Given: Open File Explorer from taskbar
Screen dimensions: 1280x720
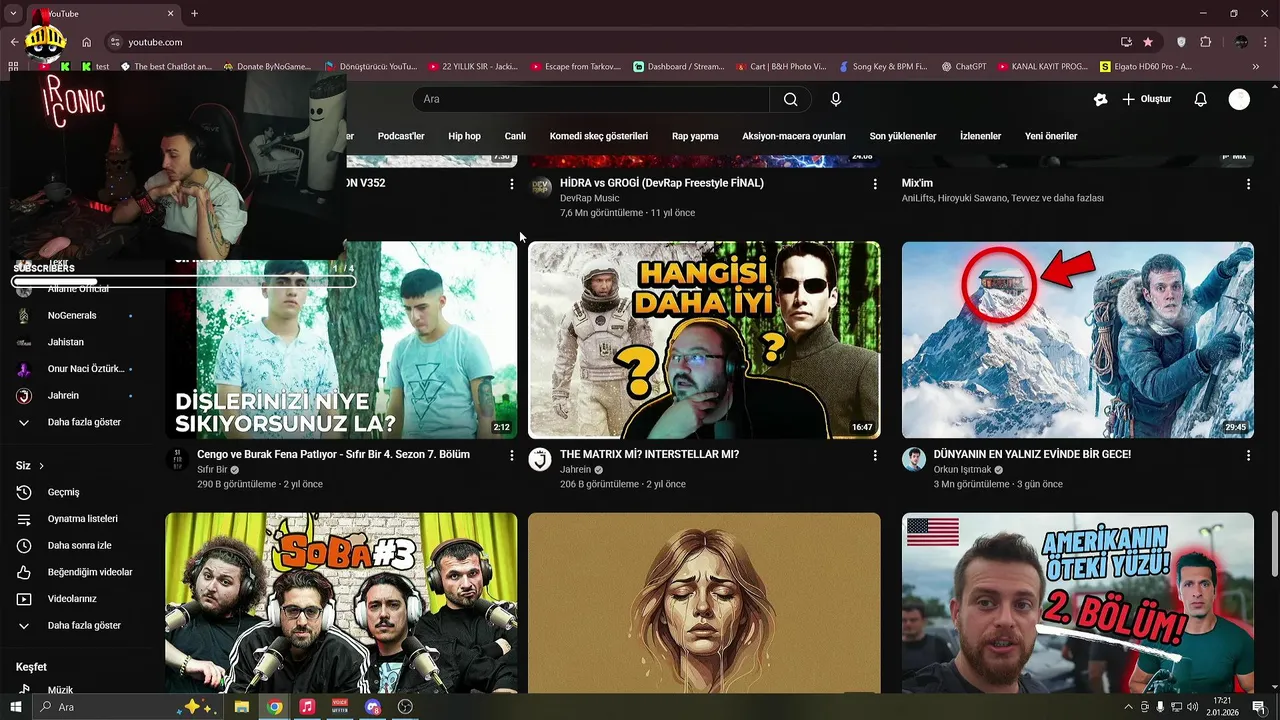Looking at the screenshot, I should point(241,707).
